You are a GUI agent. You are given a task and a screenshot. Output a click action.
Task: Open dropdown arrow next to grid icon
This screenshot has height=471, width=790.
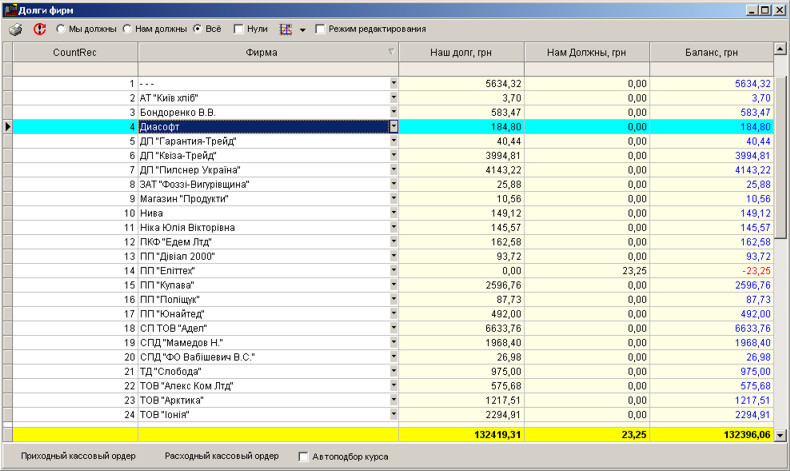coord(302,30)
